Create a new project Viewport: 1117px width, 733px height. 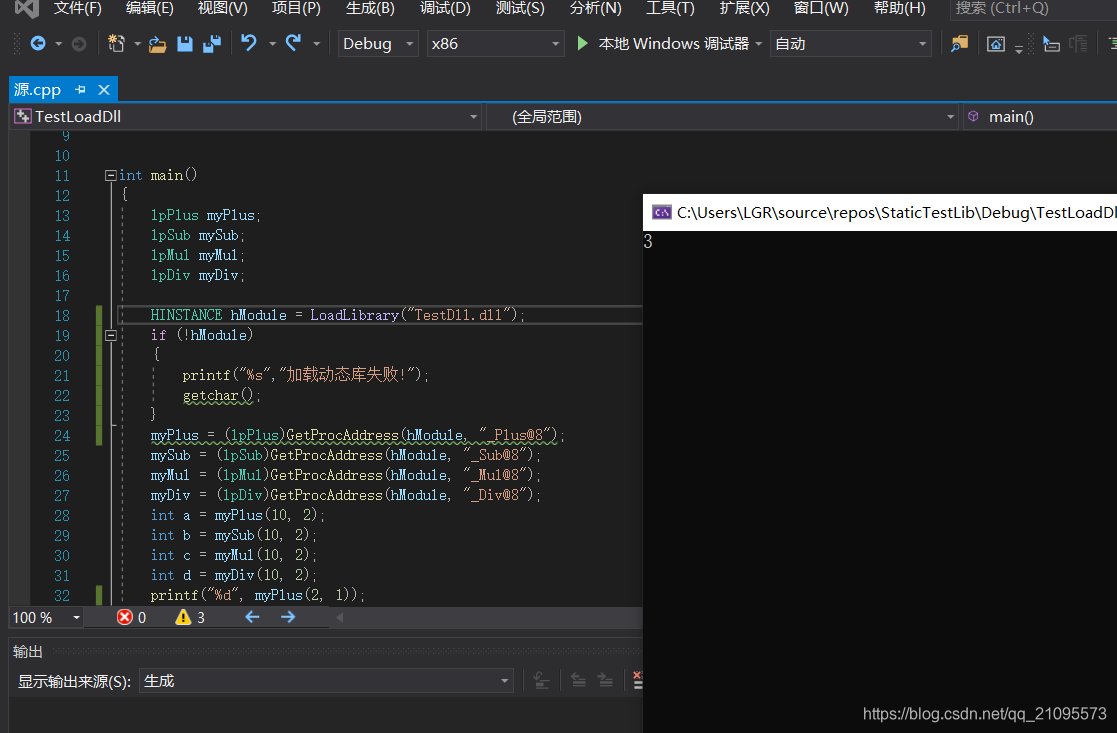(117, 43)
